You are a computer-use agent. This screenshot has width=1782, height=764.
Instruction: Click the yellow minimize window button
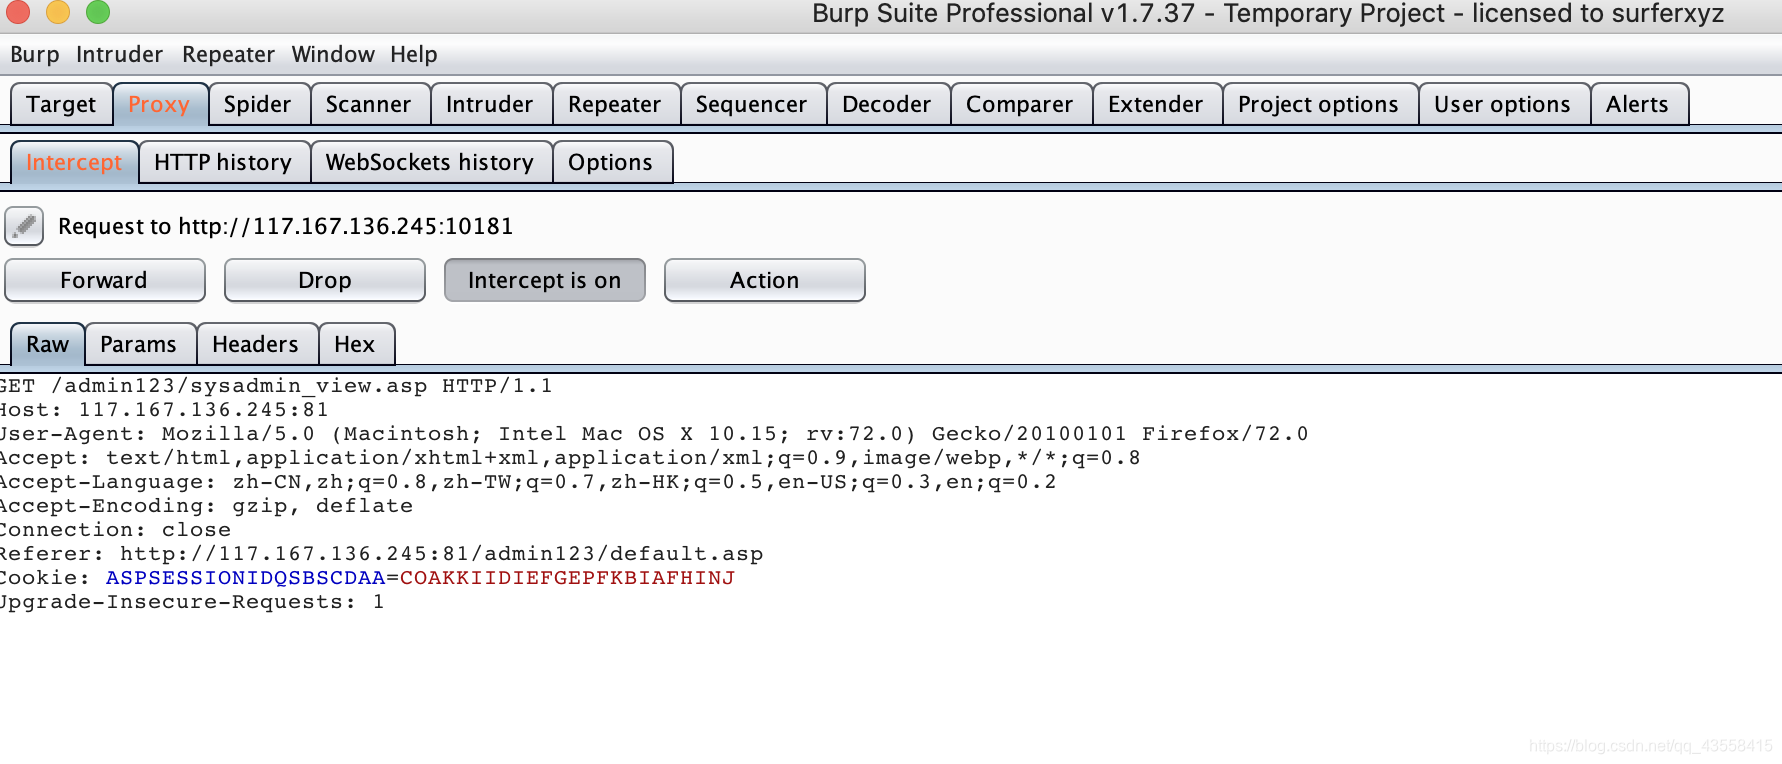[x=58, y=12]
